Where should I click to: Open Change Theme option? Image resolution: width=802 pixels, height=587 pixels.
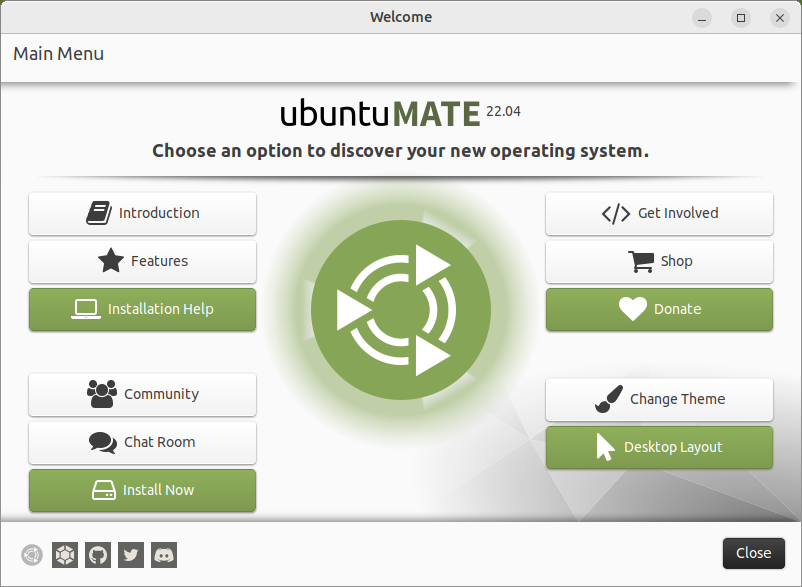pyautogui.click(x=659, y=399)
